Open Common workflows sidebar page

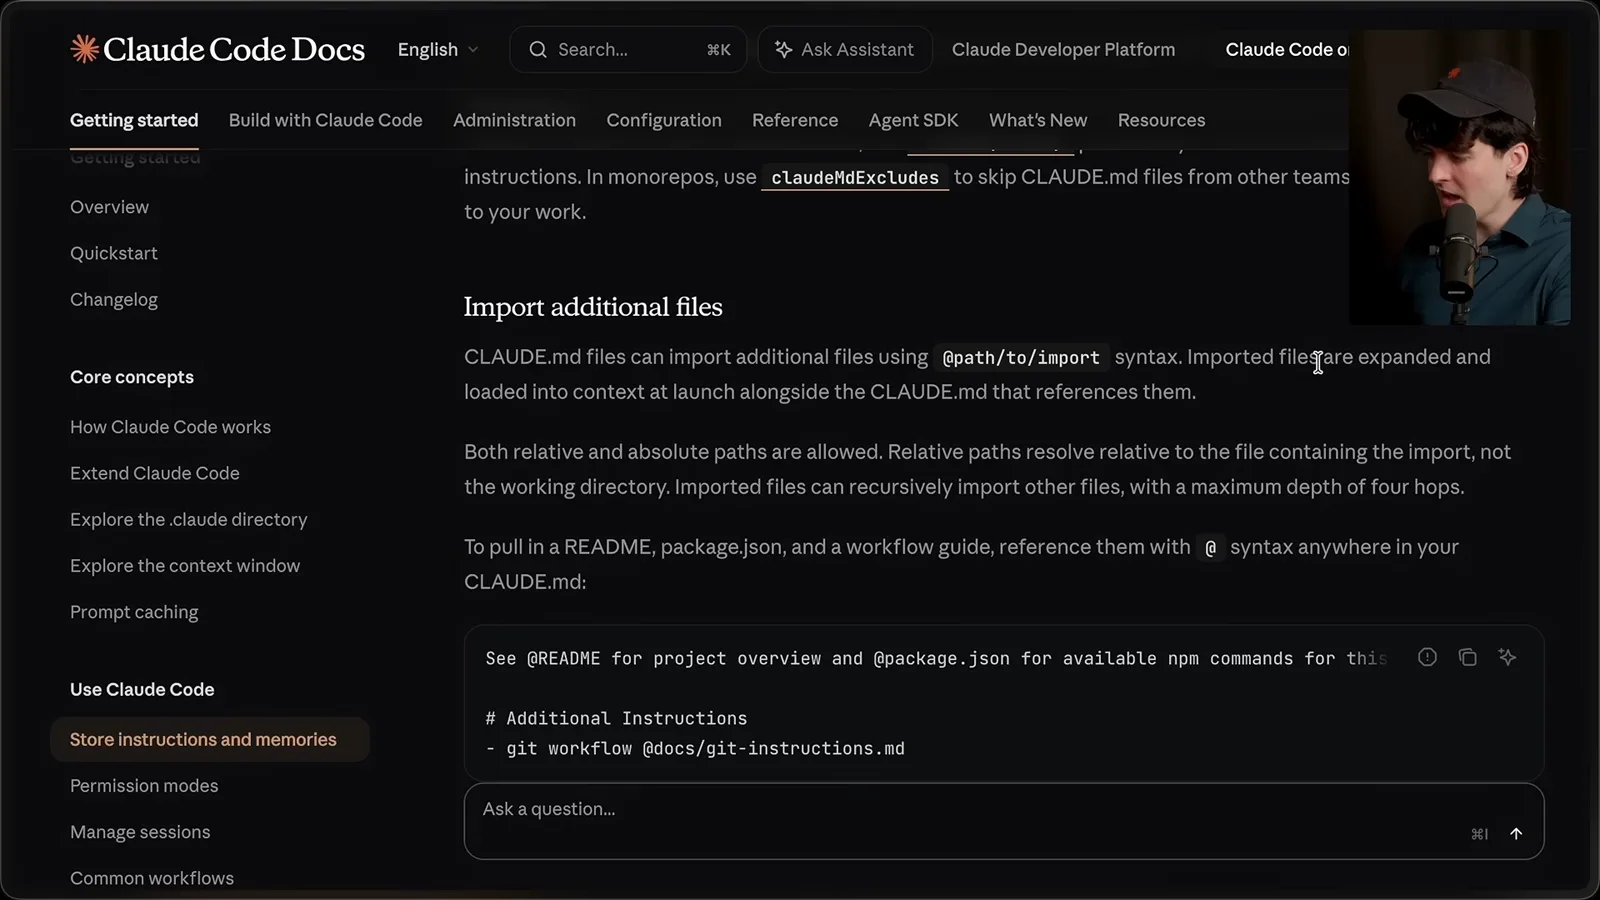pyautogui.click(x=152, y=878)
